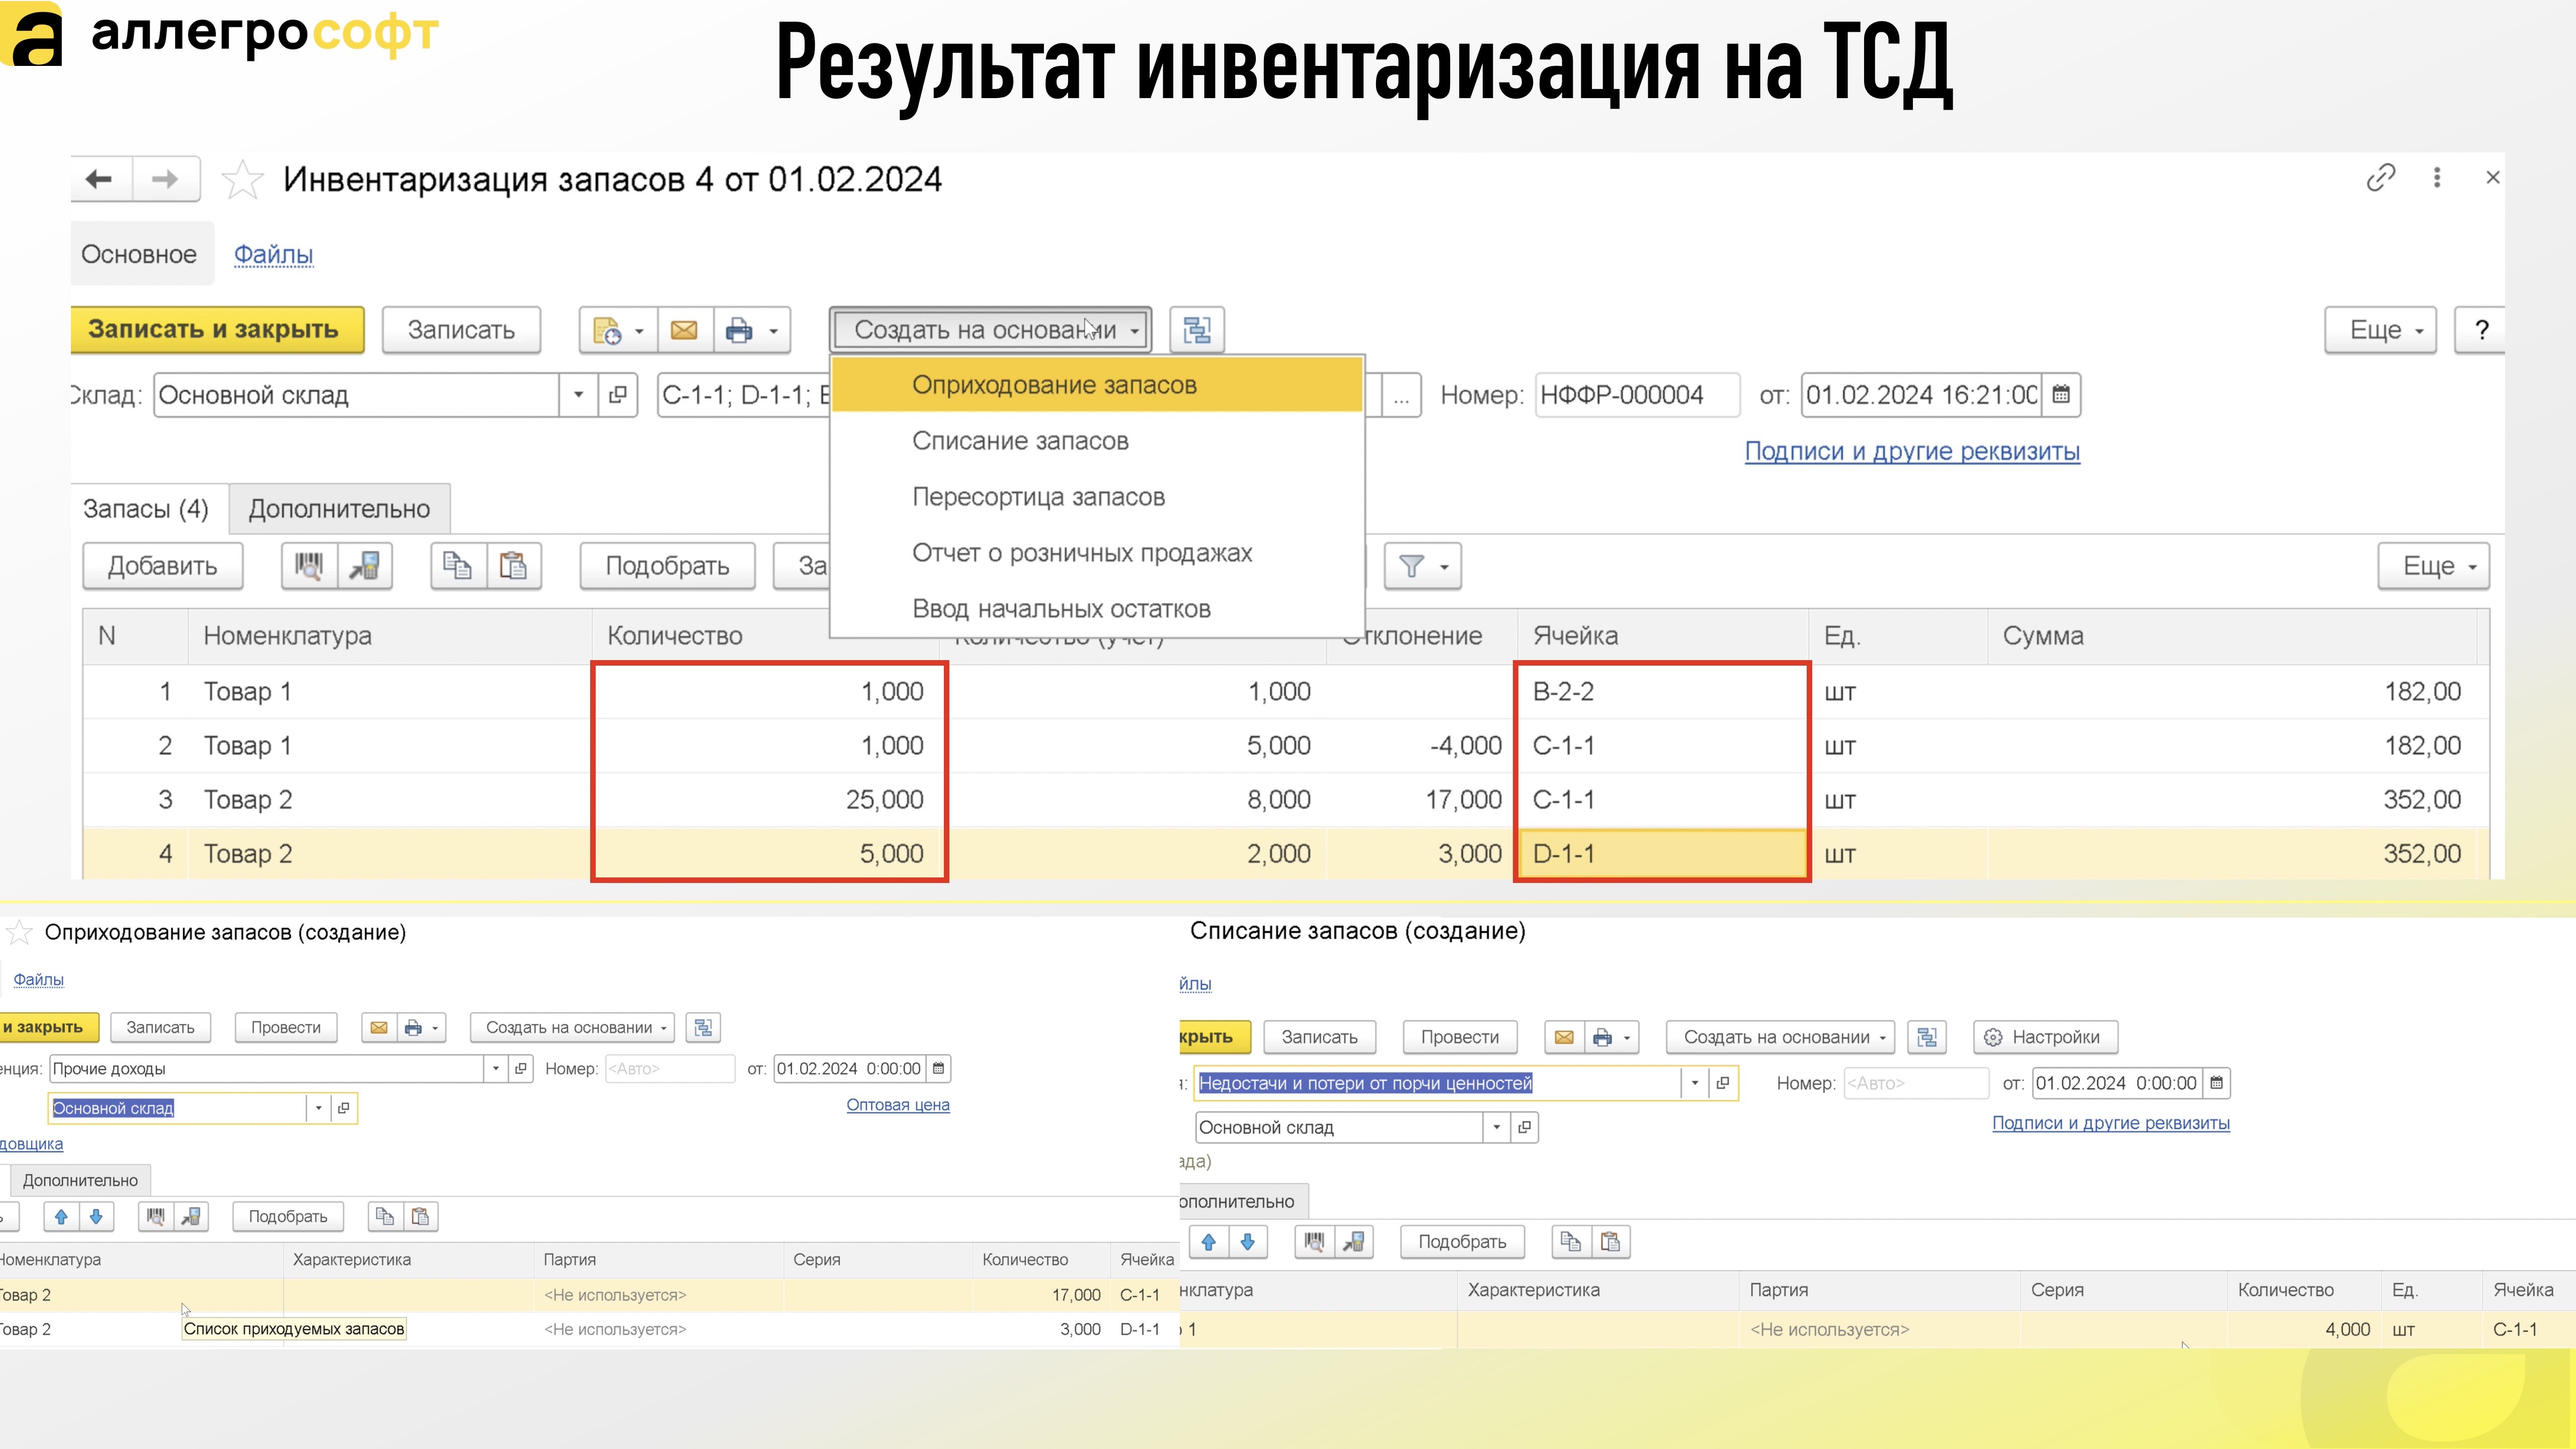Click Подобрать button in main window

point(667,566)
